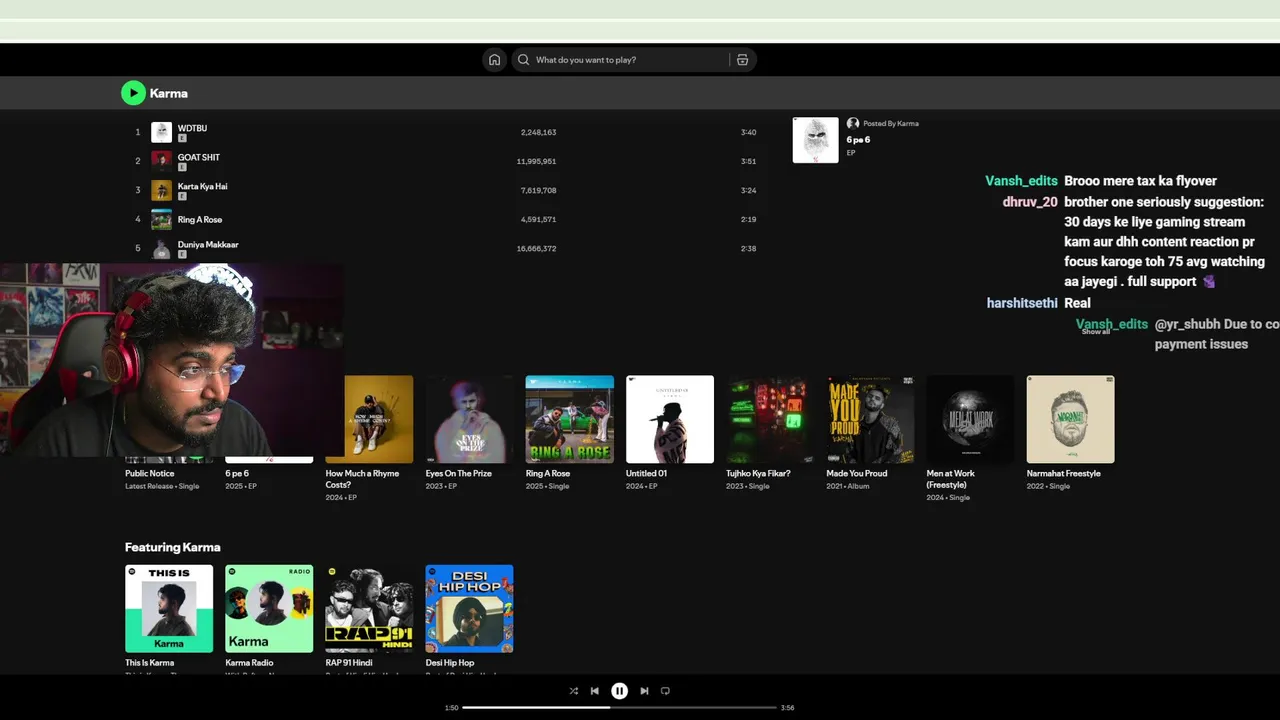
Task: Click the 11,995,951 play count
Action: [536, 161]
